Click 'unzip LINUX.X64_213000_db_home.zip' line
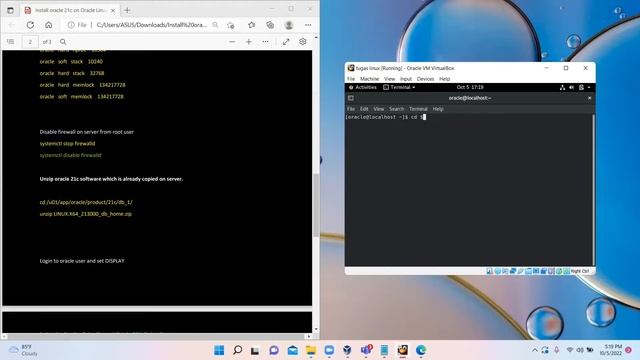The image size is (640, 360). pos(86,214)
